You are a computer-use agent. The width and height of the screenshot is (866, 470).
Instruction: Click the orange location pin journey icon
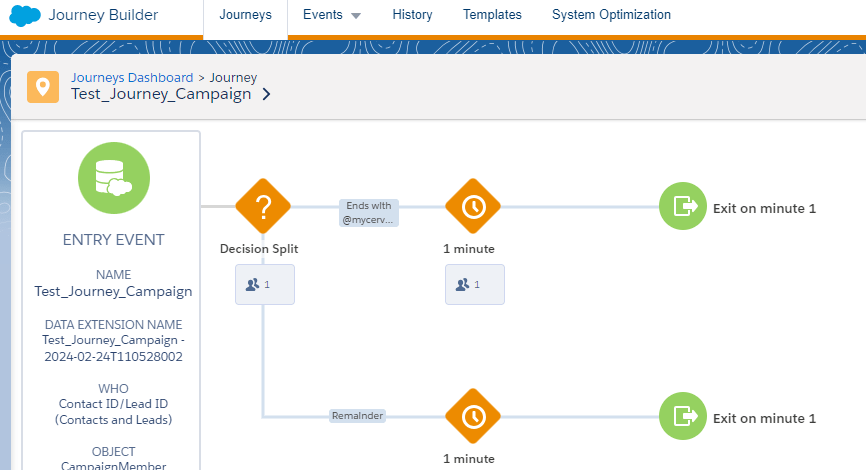[42, 86]
